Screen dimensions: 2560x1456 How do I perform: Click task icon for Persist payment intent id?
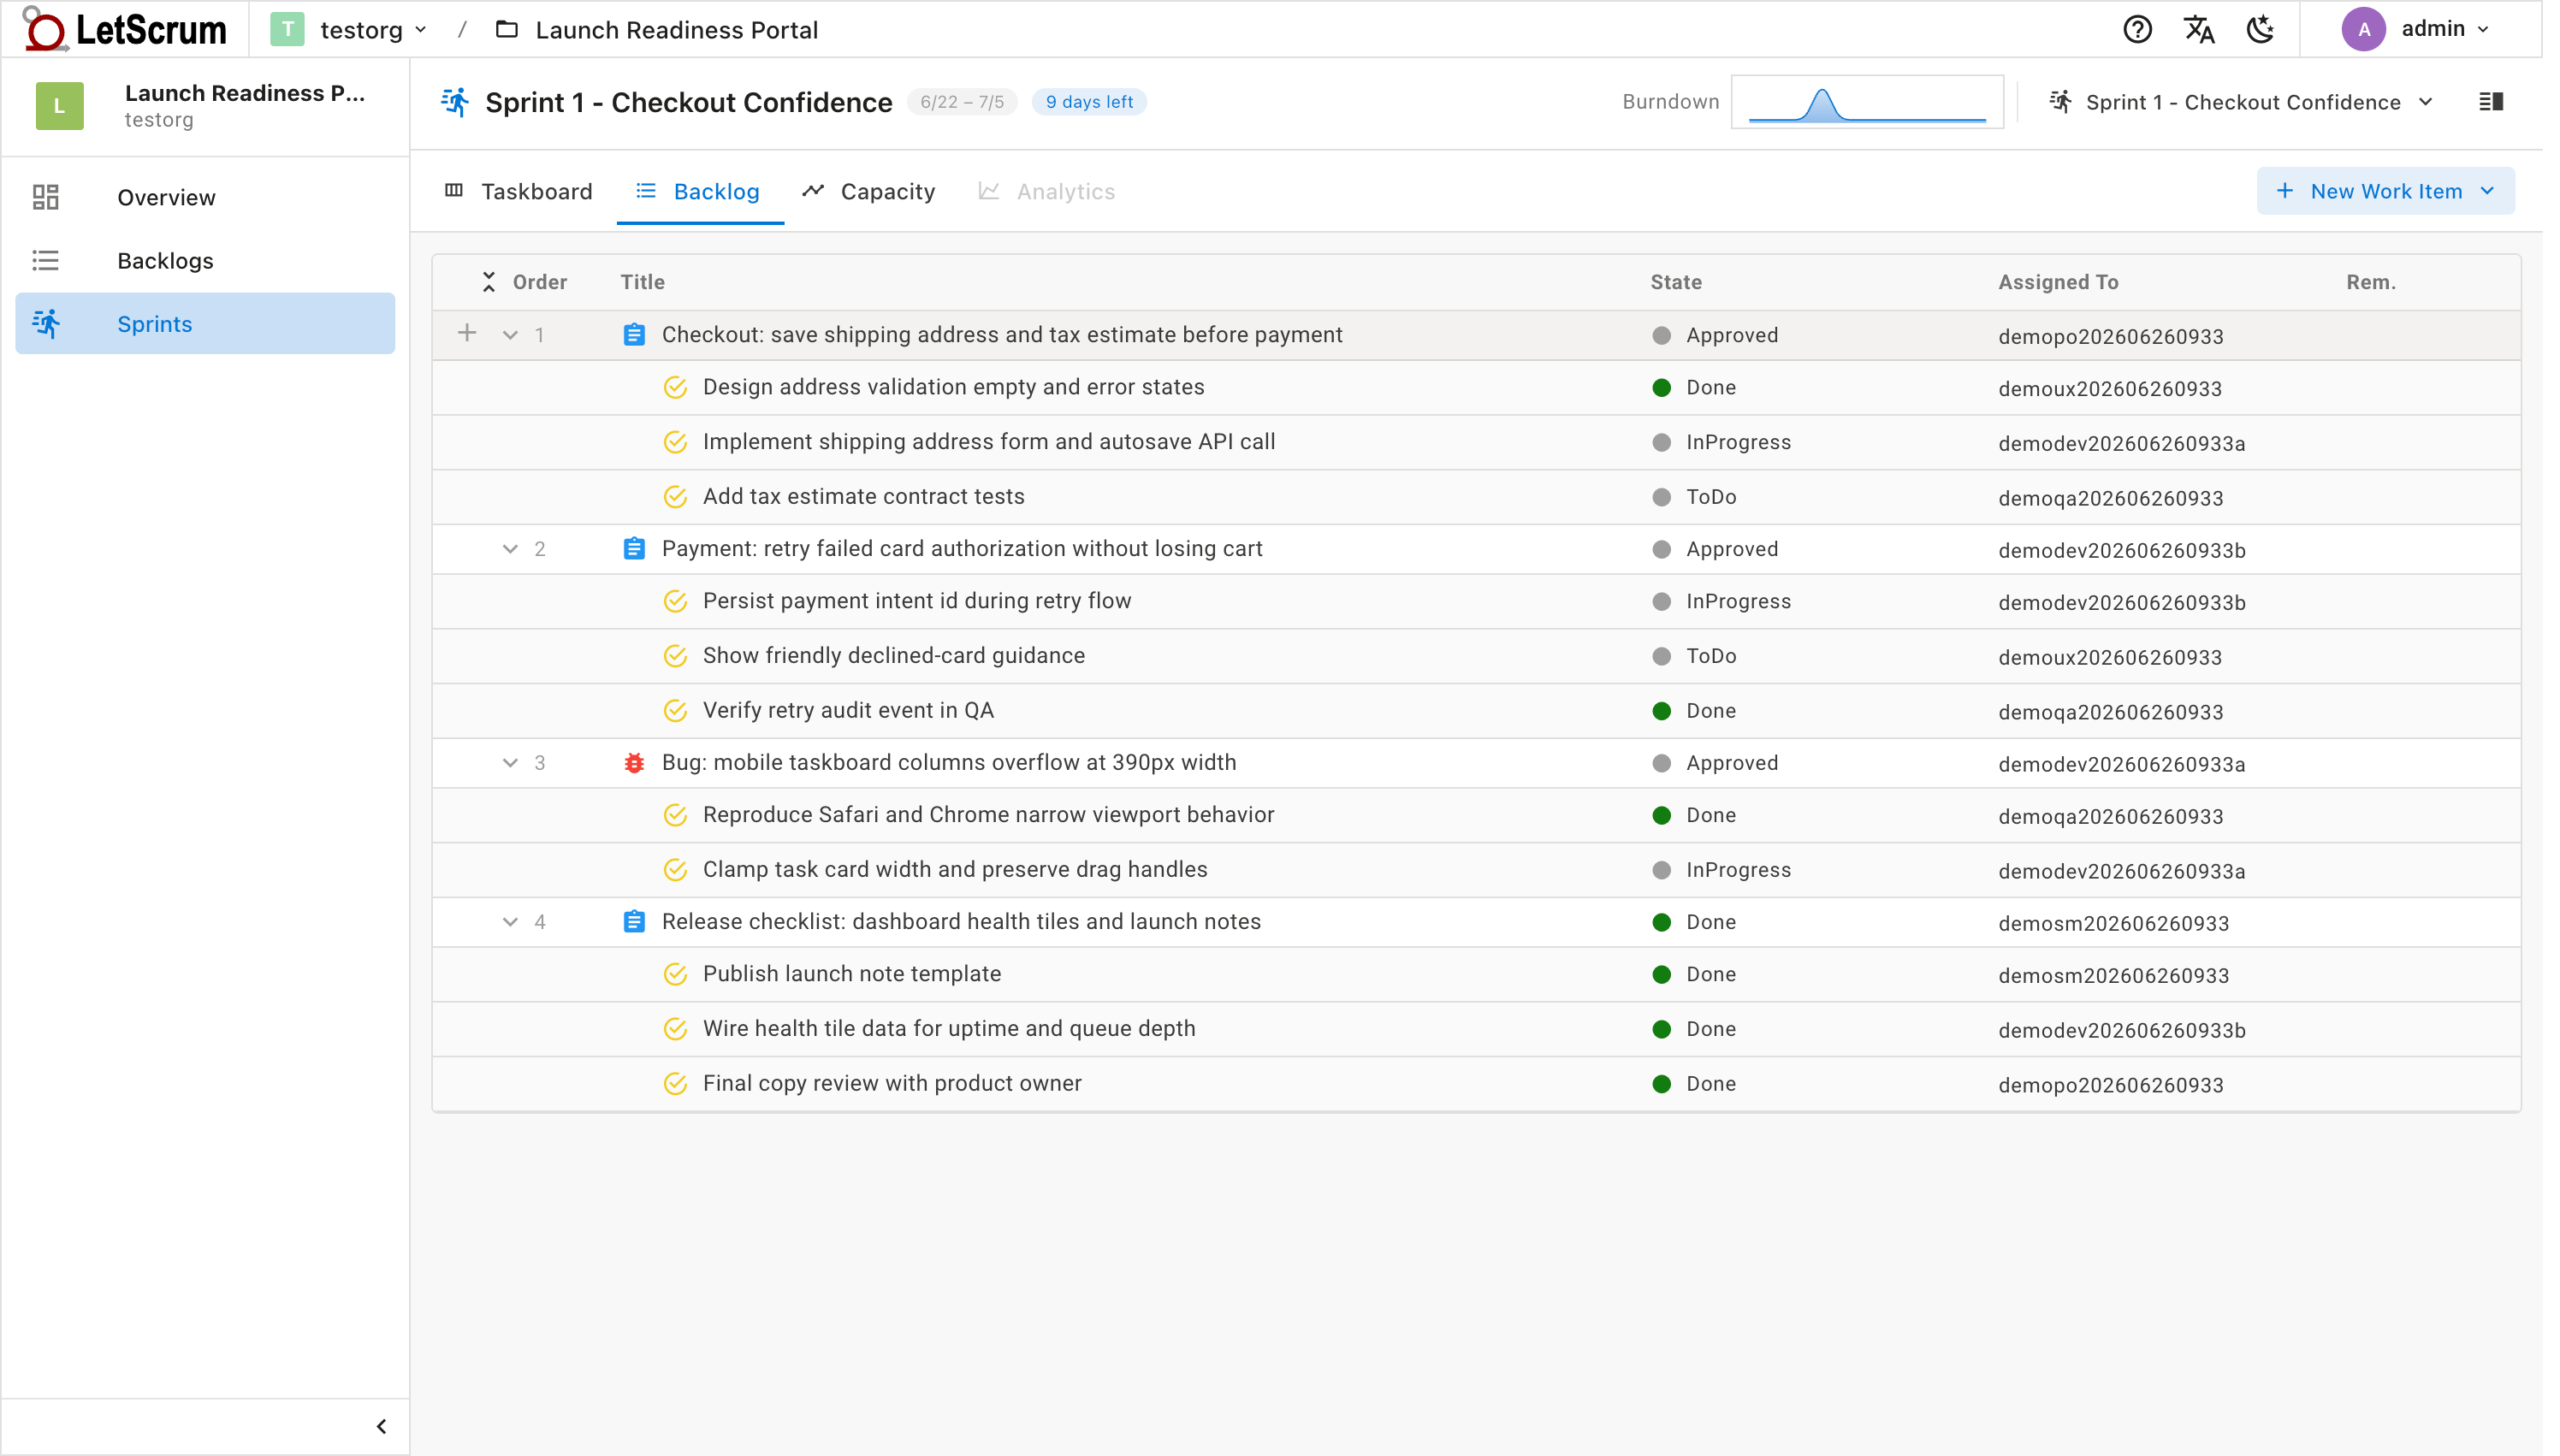(x=676, y=601)
